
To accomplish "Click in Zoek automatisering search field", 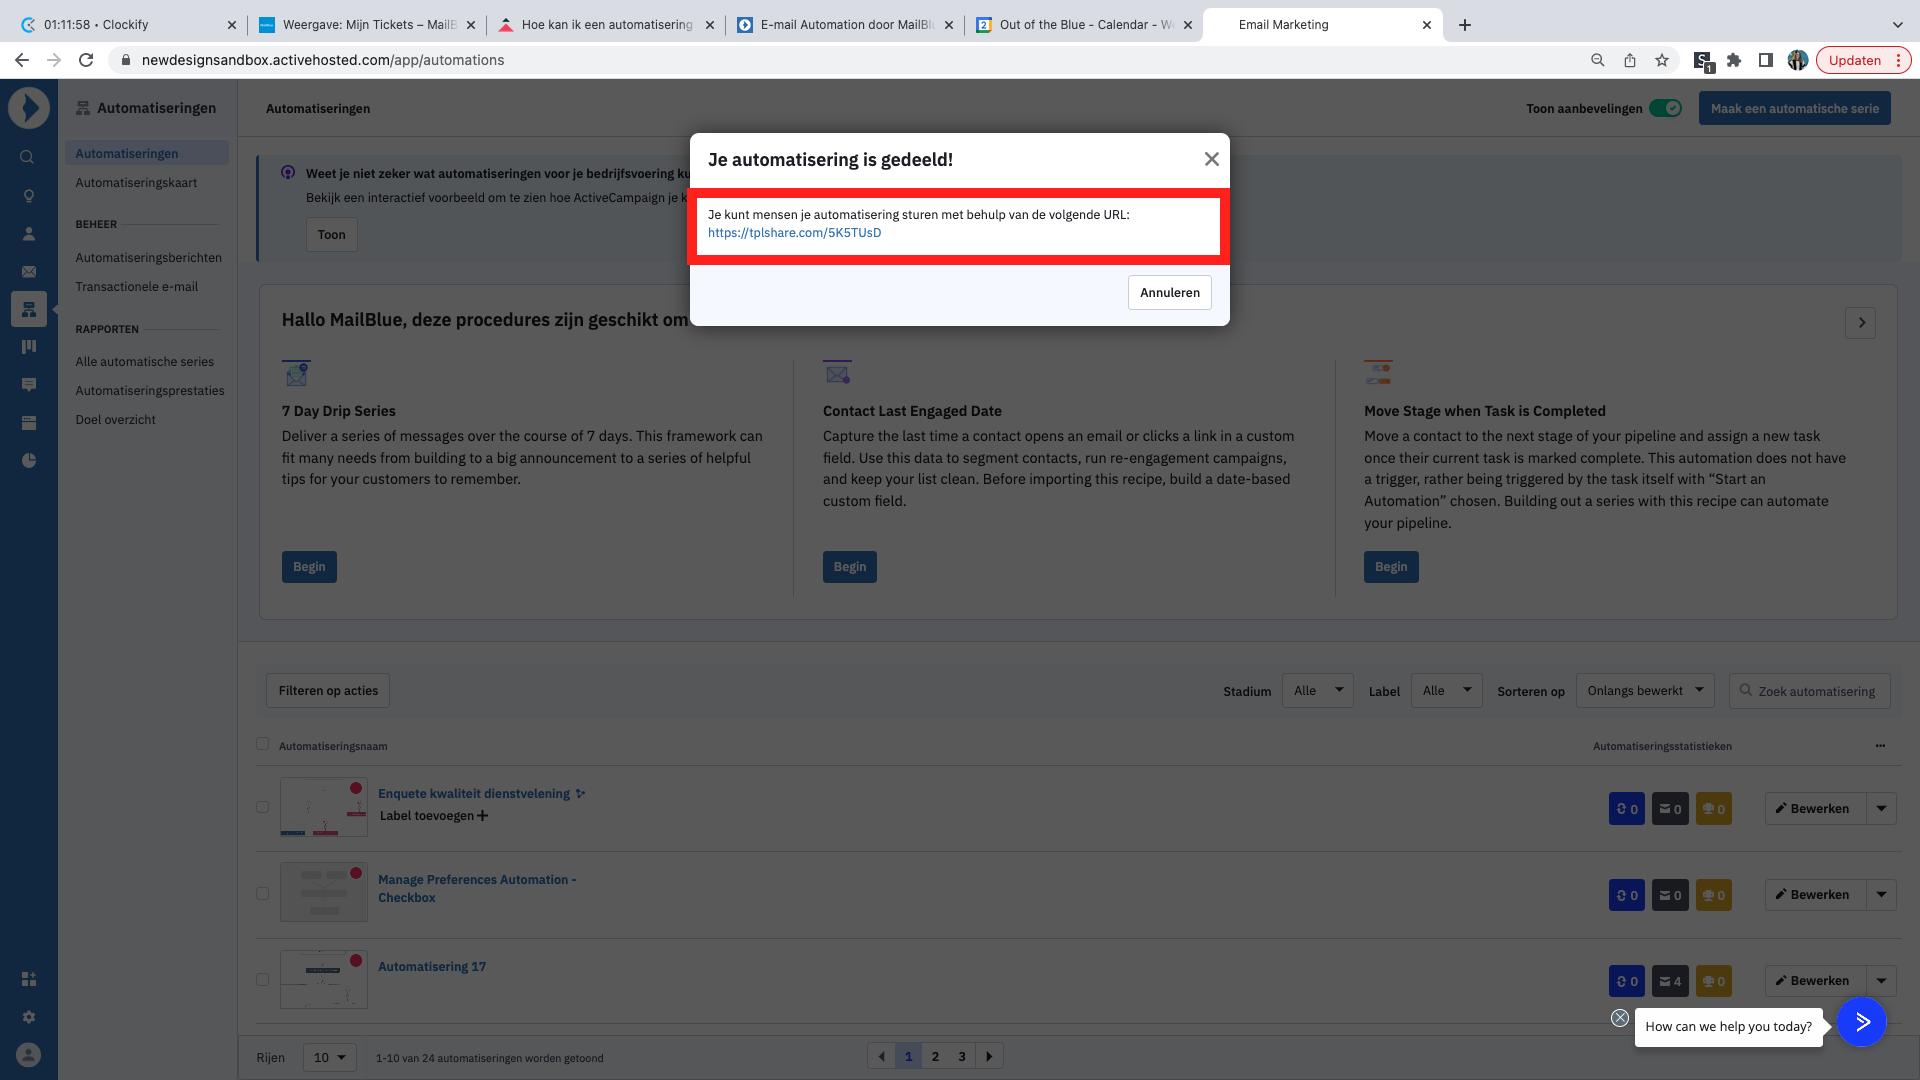I will tap(1809, 691).
